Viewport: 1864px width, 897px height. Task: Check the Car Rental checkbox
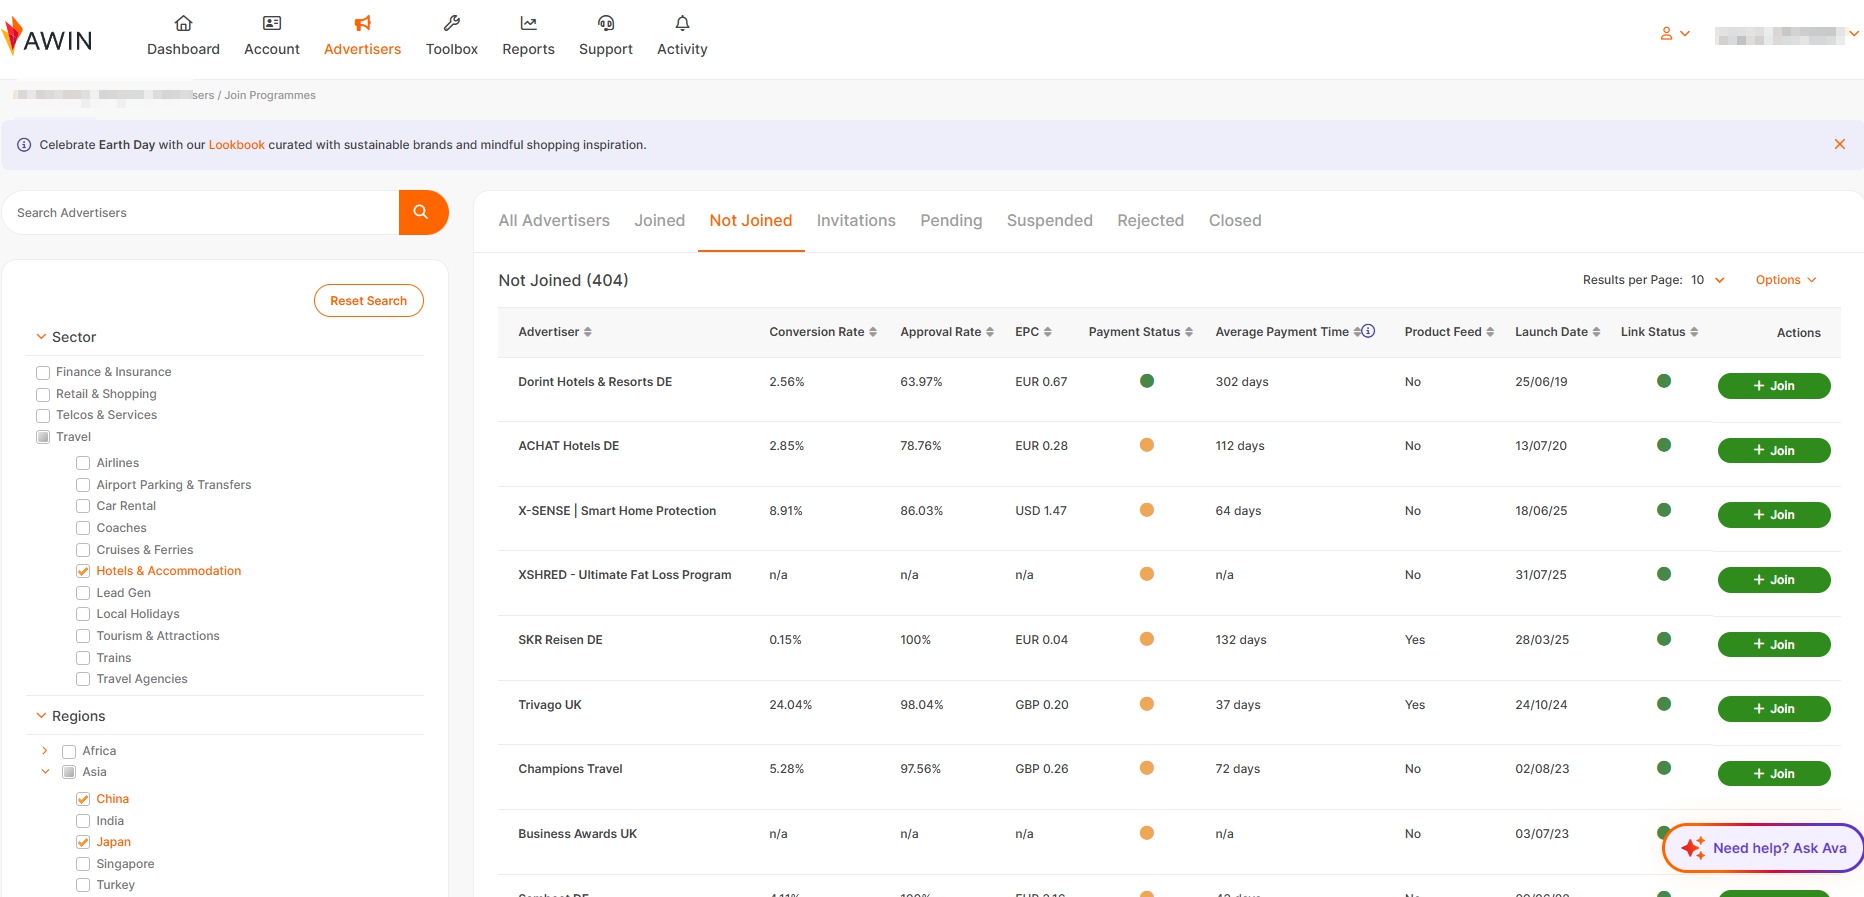click(x=83, y=506)
